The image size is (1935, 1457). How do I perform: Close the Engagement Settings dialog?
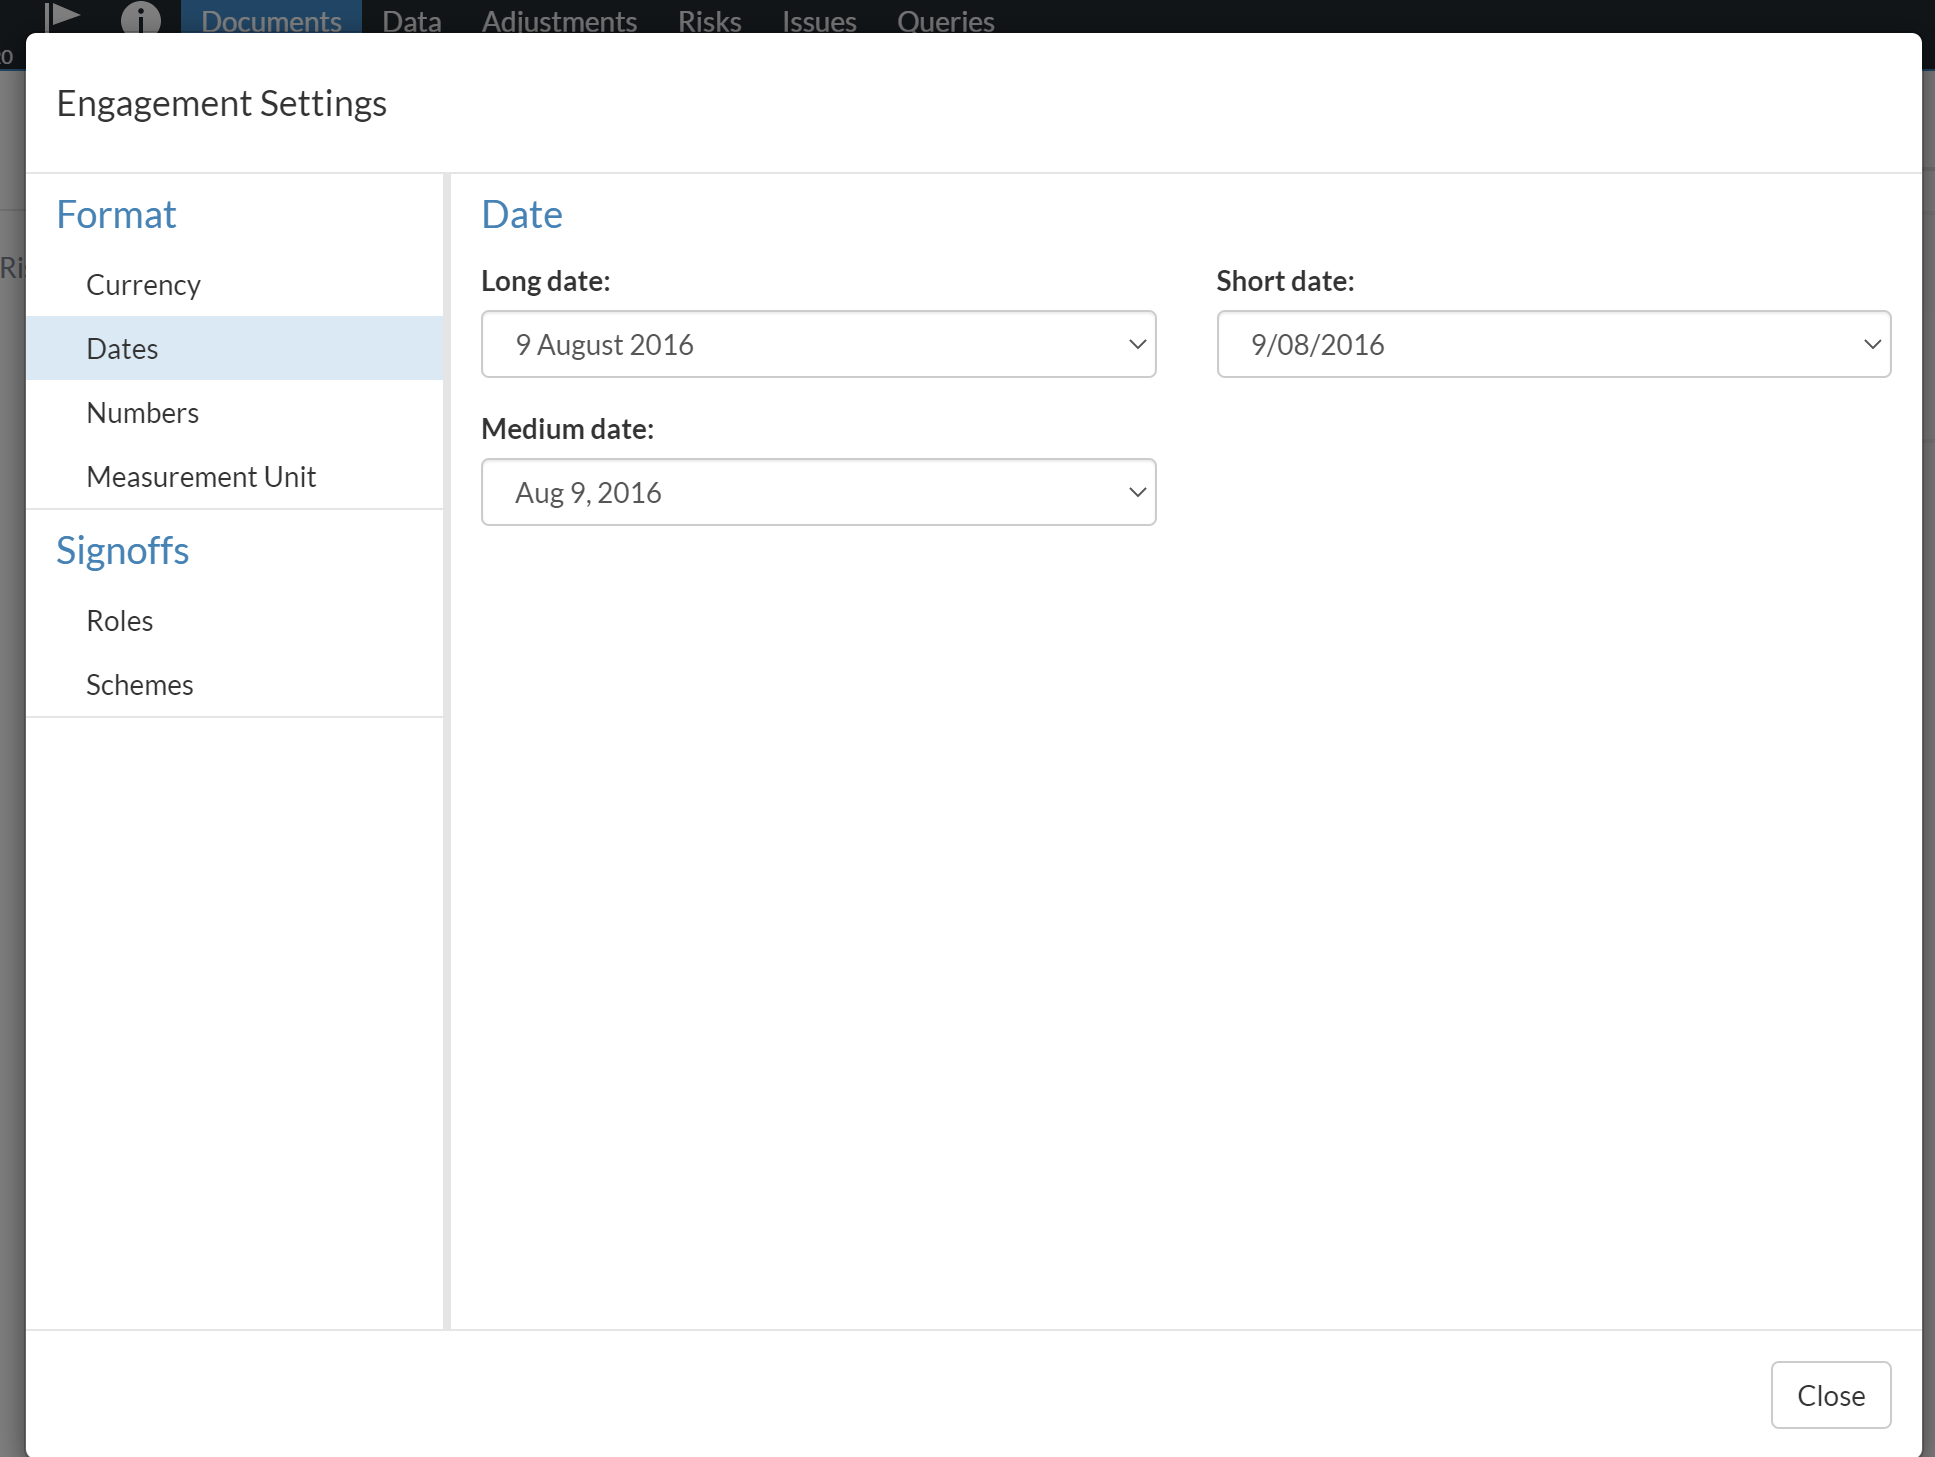point(1830,1395)
